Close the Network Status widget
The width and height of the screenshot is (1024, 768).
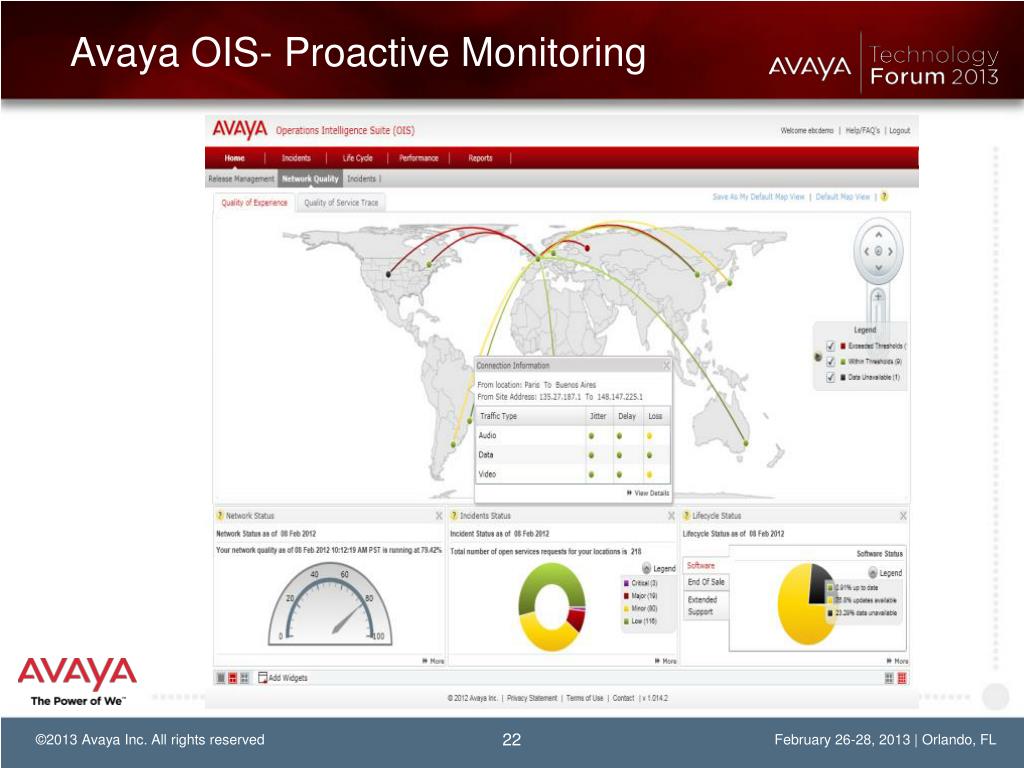click(x=439, y=516)
